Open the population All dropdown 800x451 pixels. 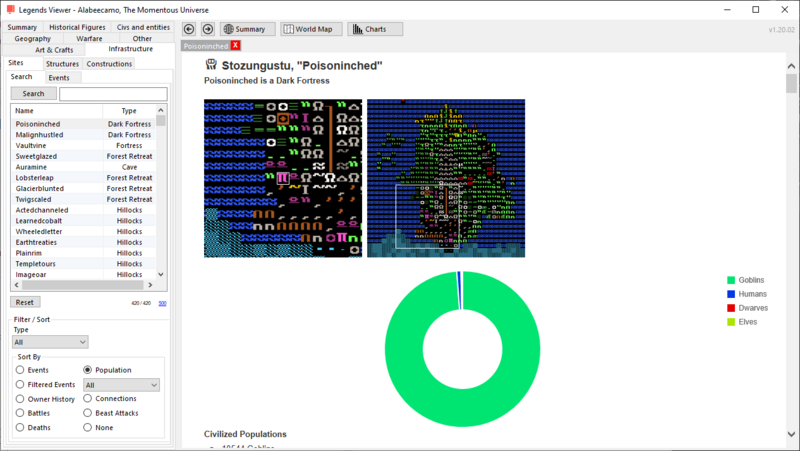pos(121,385)
